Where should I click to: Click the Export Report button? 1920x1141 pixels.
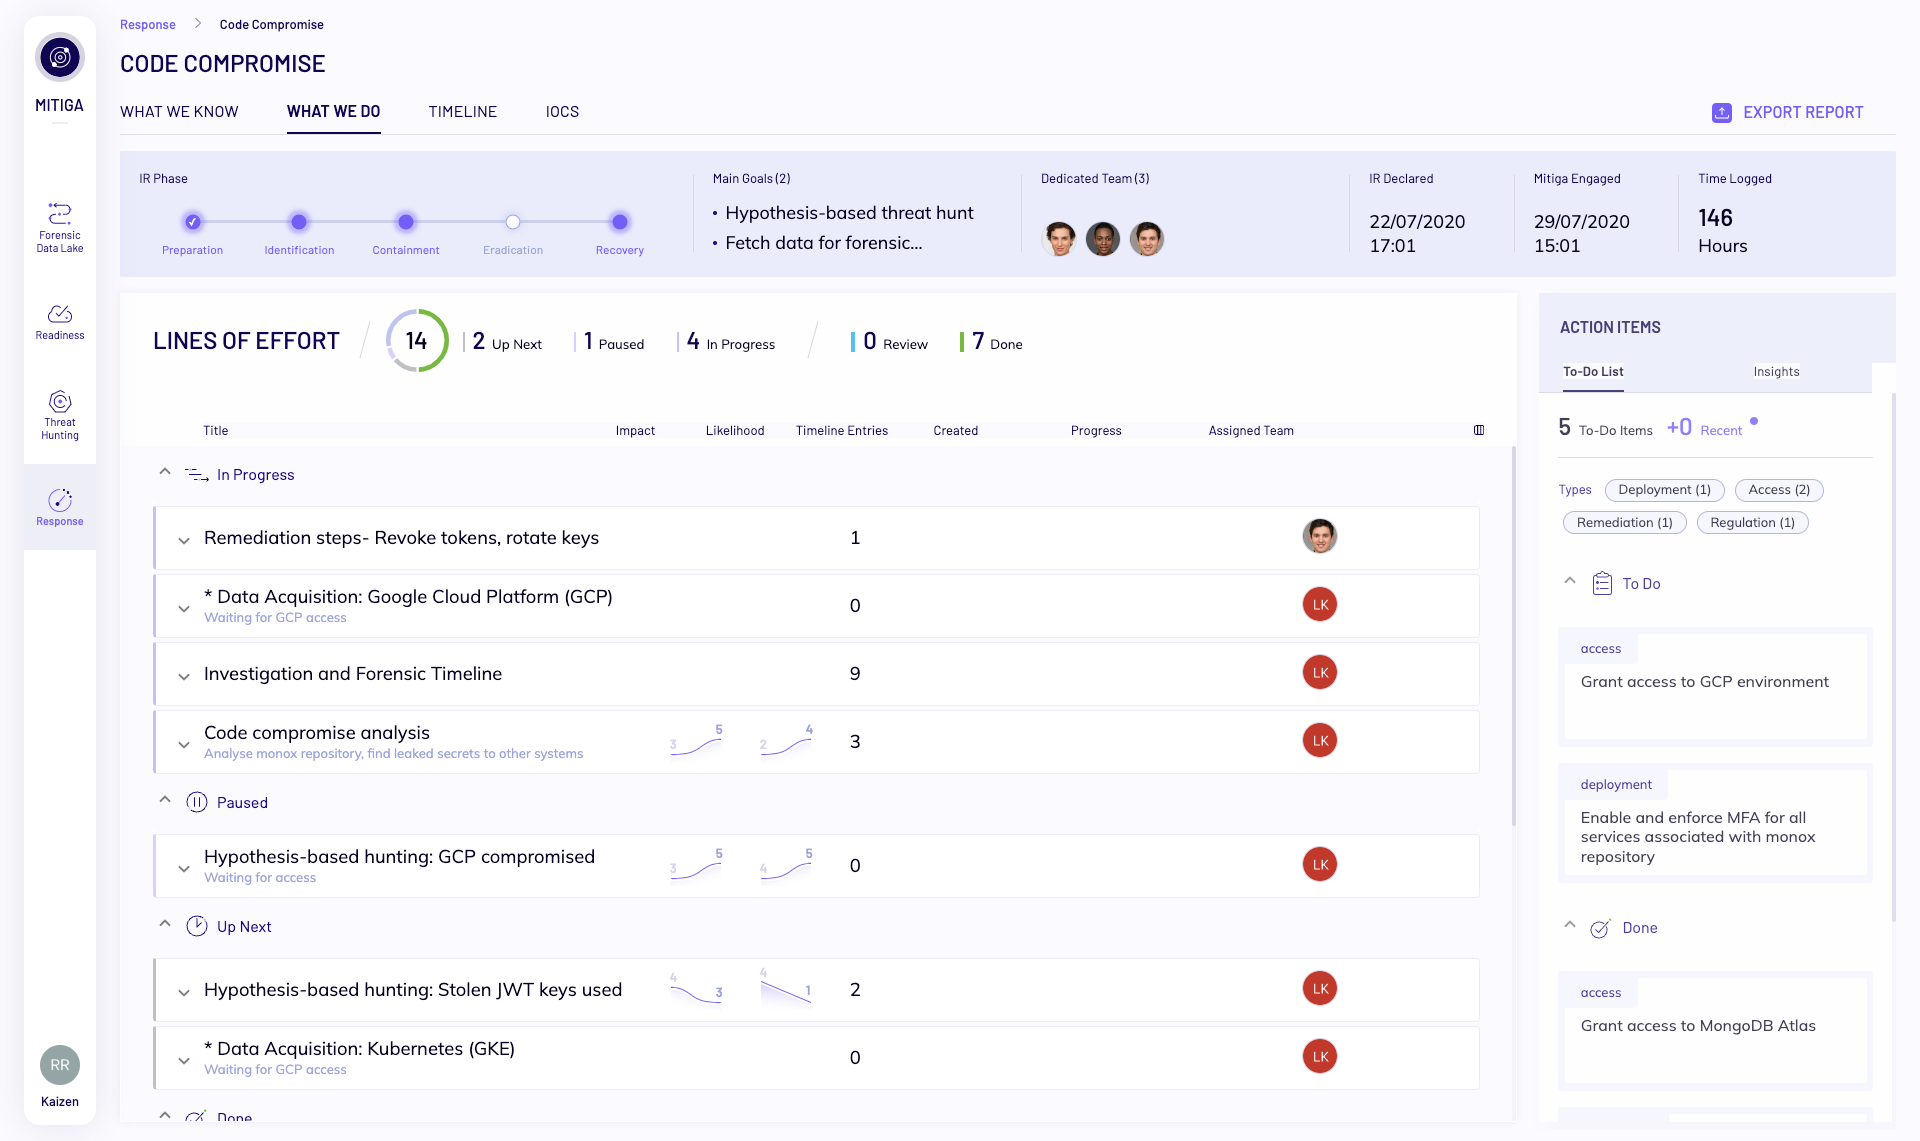coord(1788,112)
